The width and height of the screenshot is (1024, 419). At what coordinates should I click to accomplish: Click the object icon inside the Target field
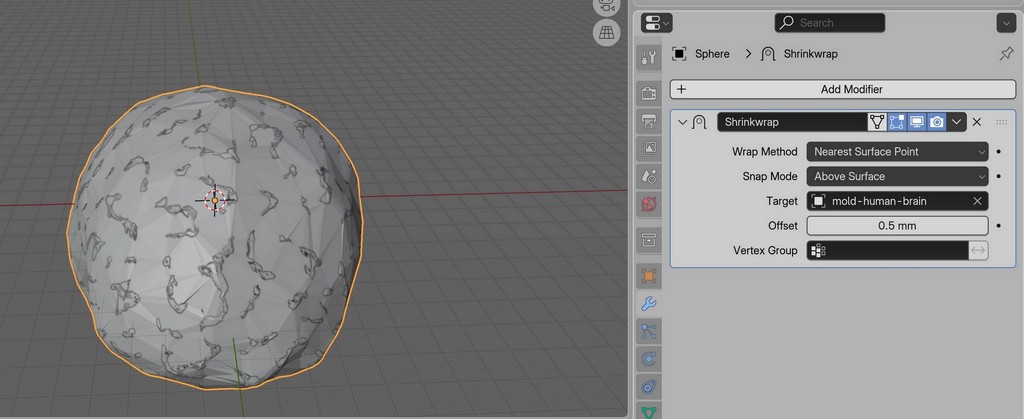pyautogui.click(x=818, y=201)
